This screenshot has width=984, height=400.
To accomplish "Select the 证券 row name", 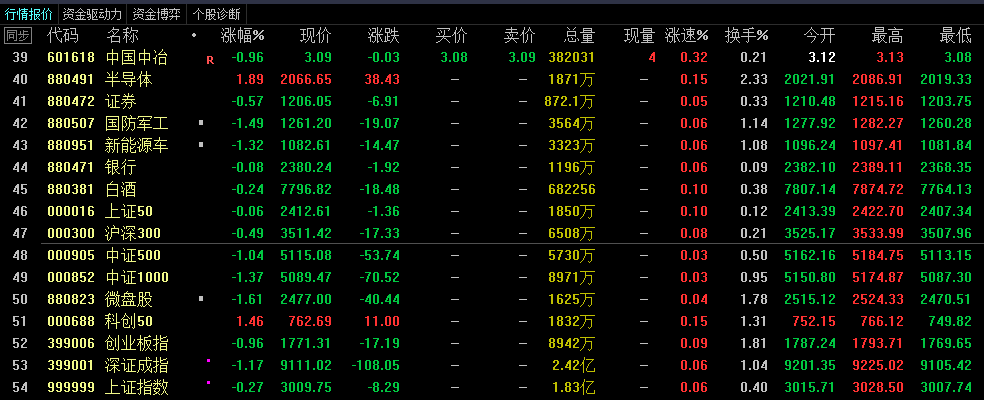I will (121, 102).
